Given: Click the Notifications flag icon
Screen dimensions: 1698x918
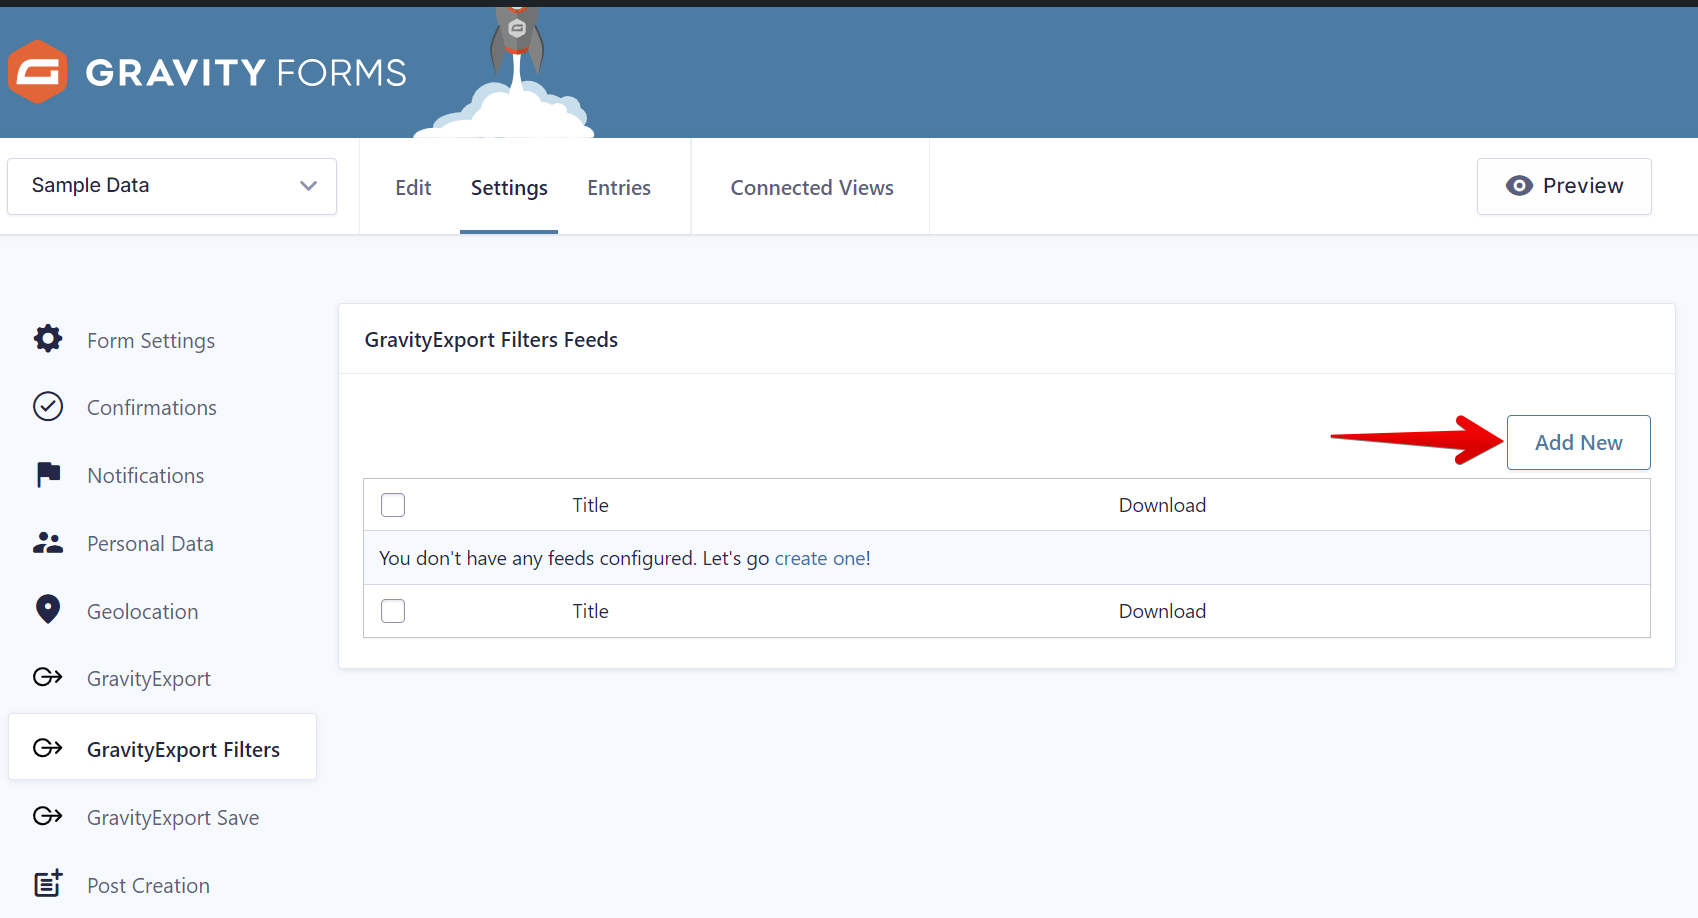Looking at the screenshot, I should click(48, 475).
